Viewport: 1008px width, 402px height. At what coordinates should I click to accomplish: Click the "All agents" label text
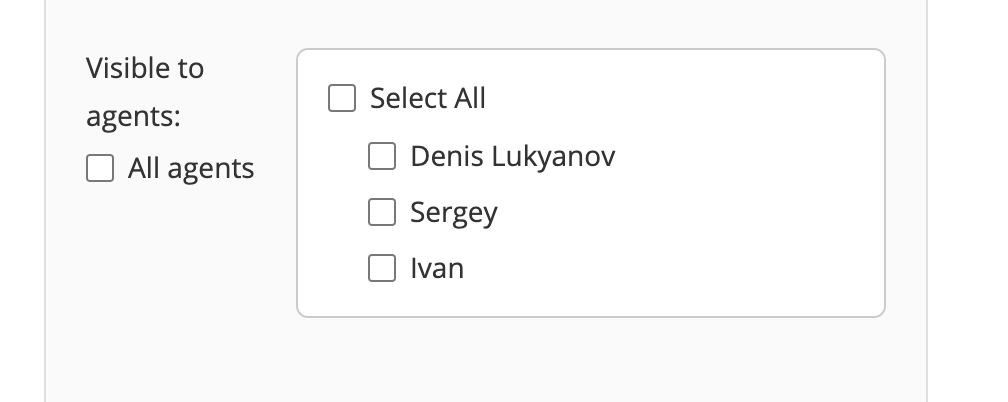[191, 169]
